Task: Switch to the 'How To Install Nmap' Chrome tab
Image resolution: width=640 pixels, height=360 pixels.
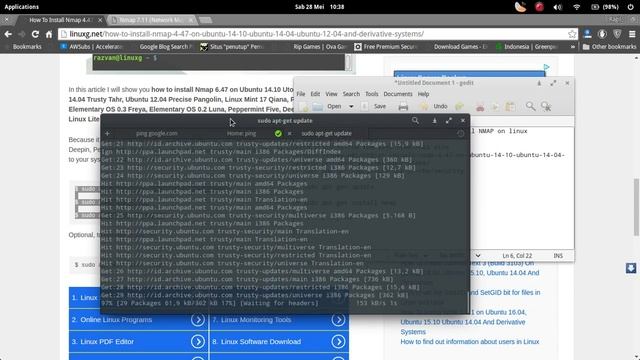Action: point(61,20)
